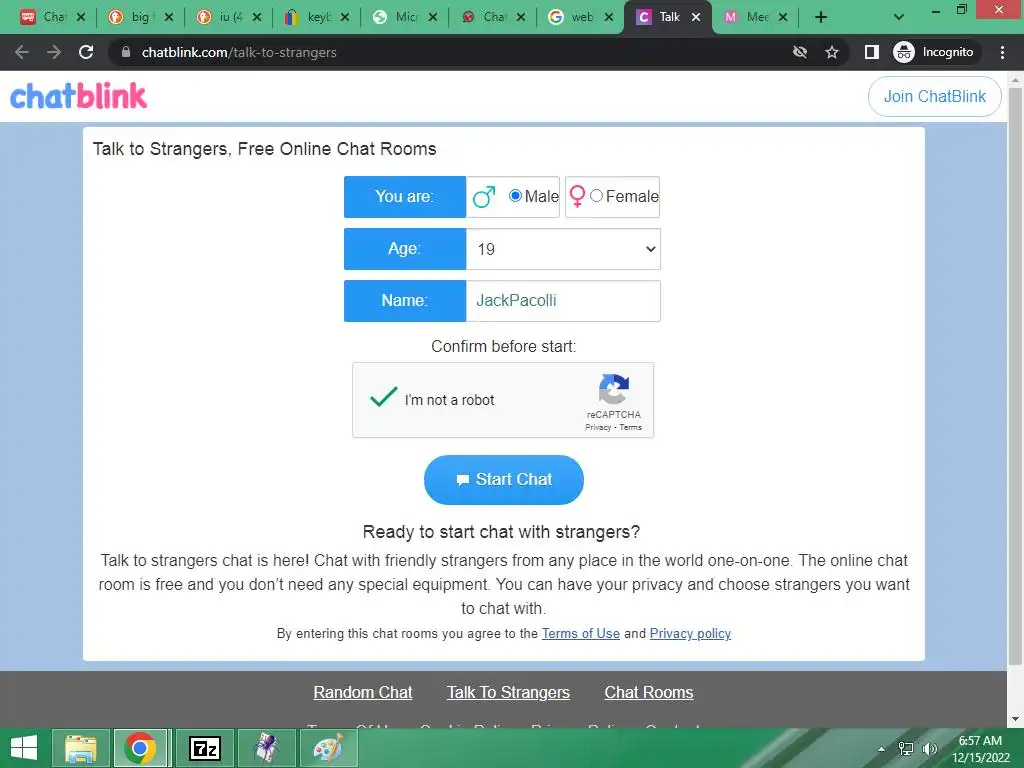Screen dimensions: 1024x768
Task: Open the Talk To Strangers footer link
Action: click(508, 692)
